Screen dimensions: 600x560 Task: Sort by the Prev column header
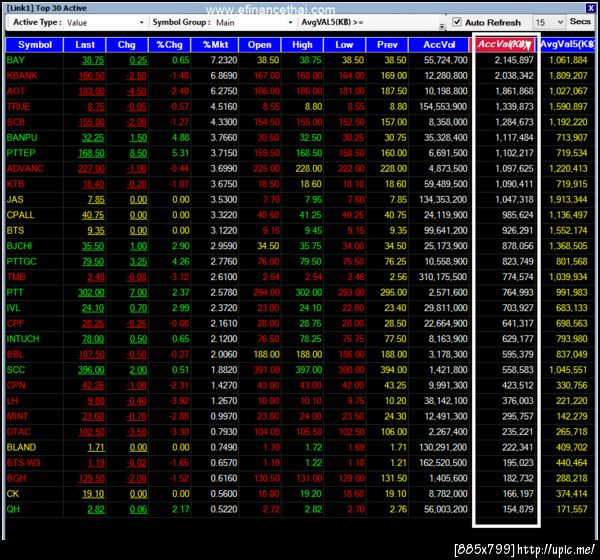[387, 45]
